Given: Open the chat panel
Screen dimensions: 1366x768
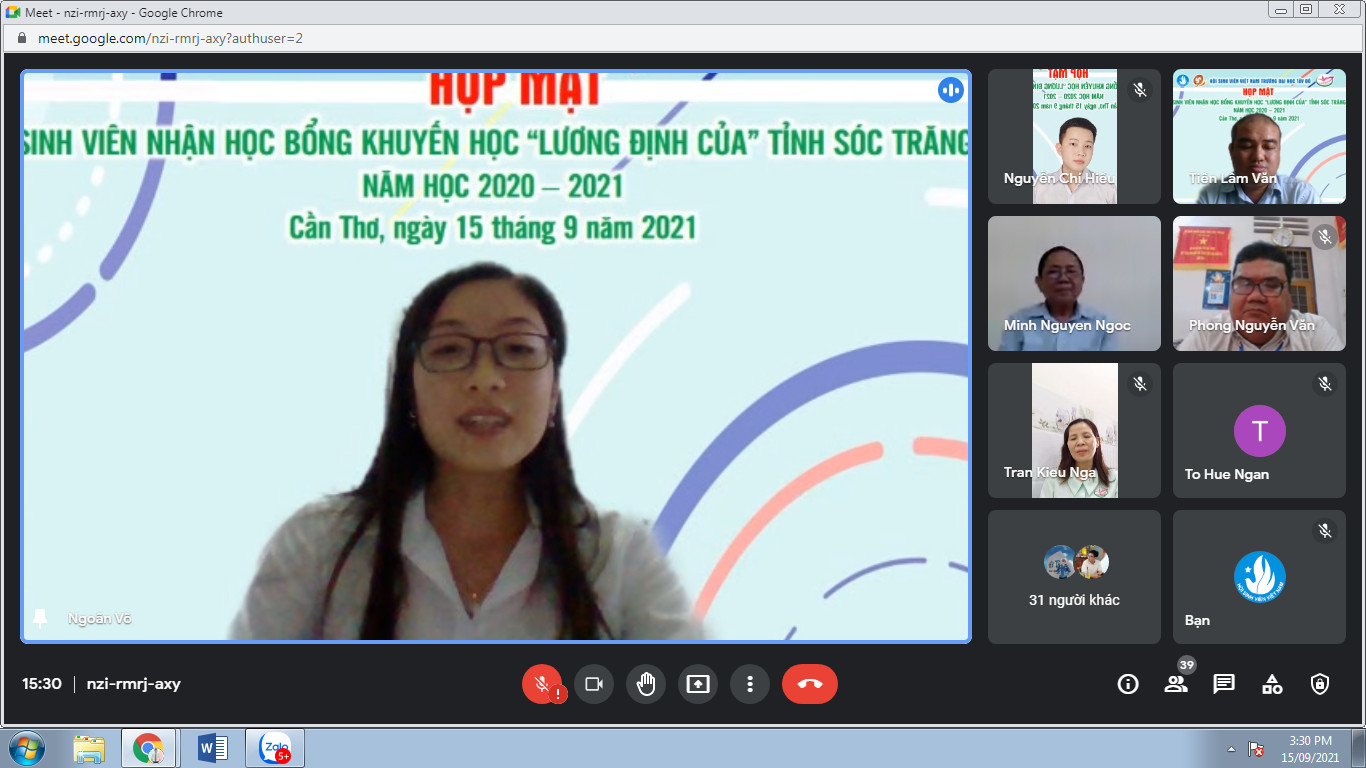Looking at the screenshot, I should pos(1224,684).
